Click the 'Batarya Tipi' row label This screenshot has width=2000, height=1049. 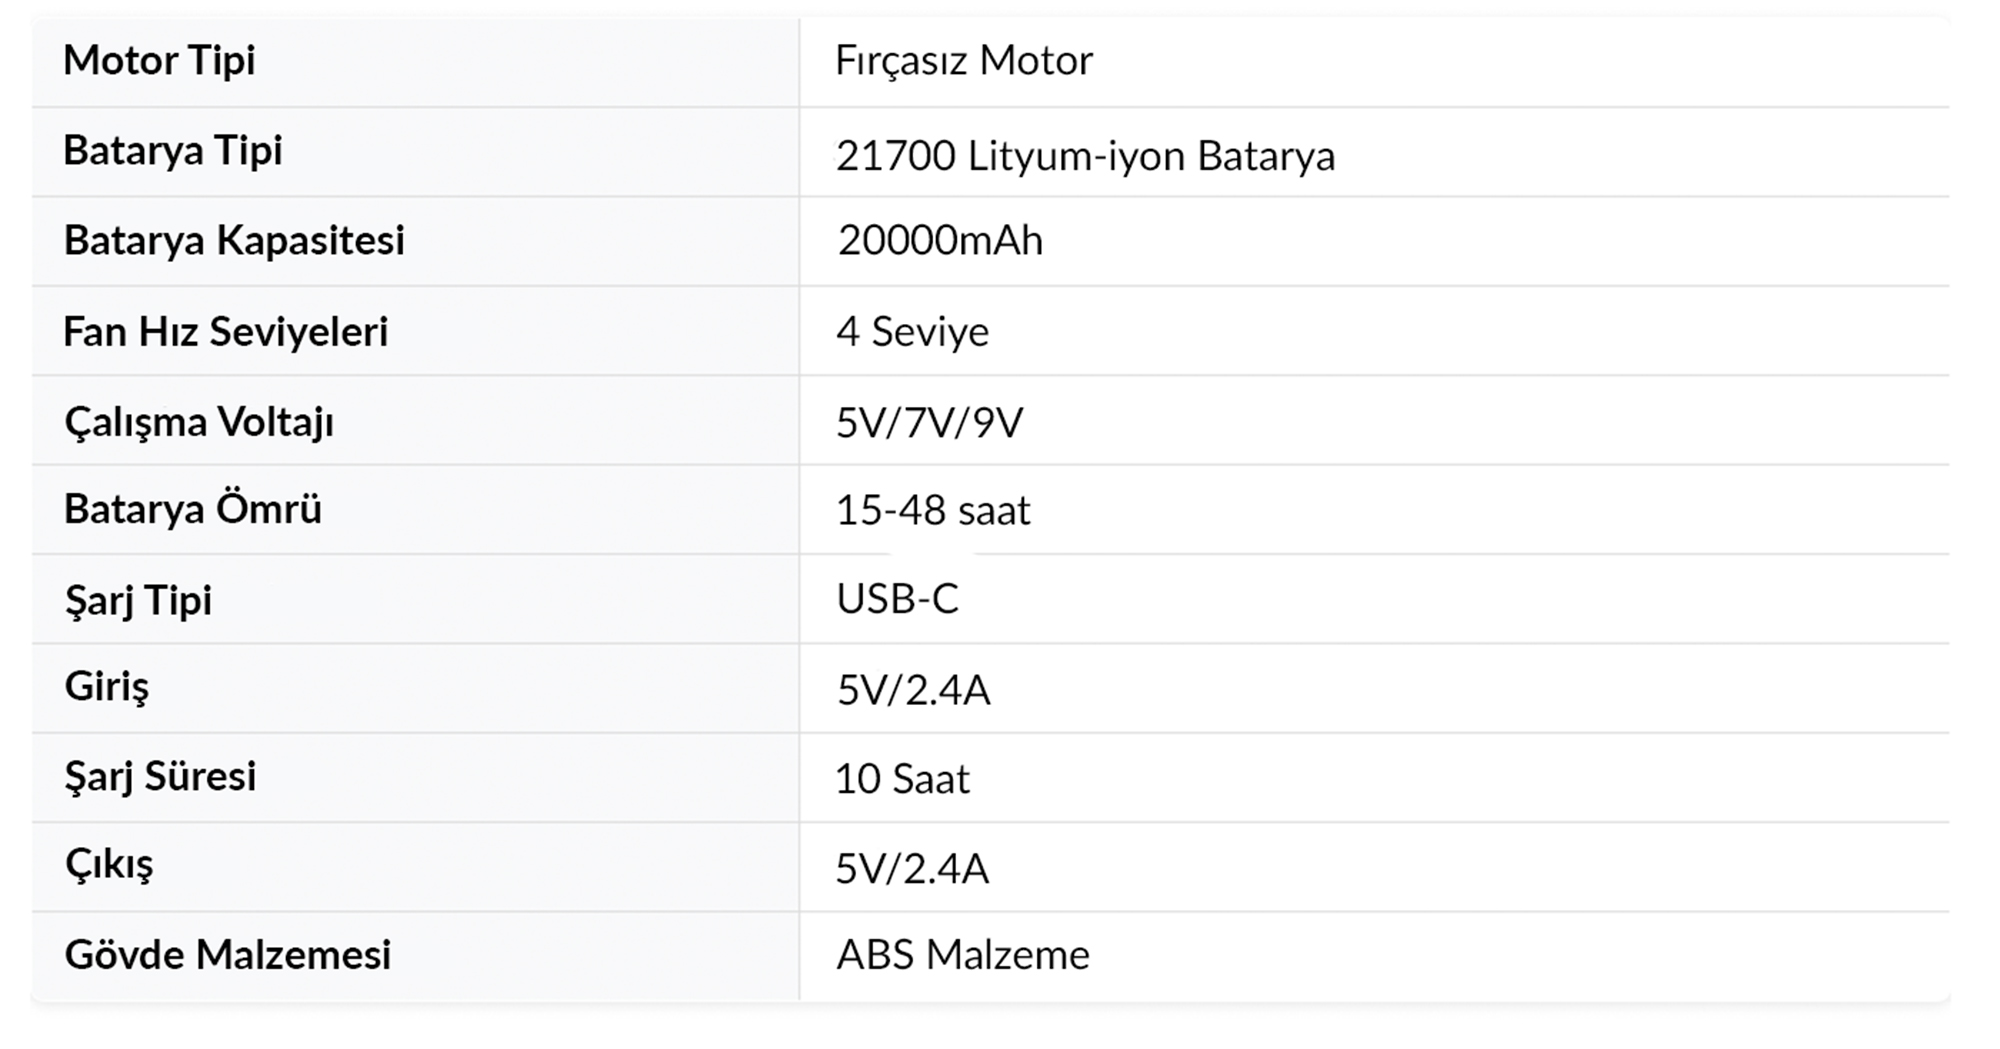[x=172, y=151]
